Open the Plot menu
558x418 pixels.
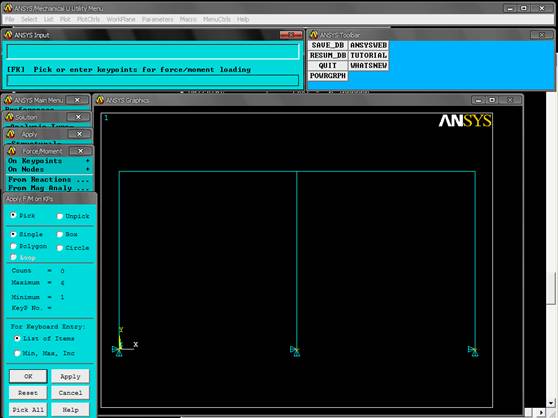65,19
